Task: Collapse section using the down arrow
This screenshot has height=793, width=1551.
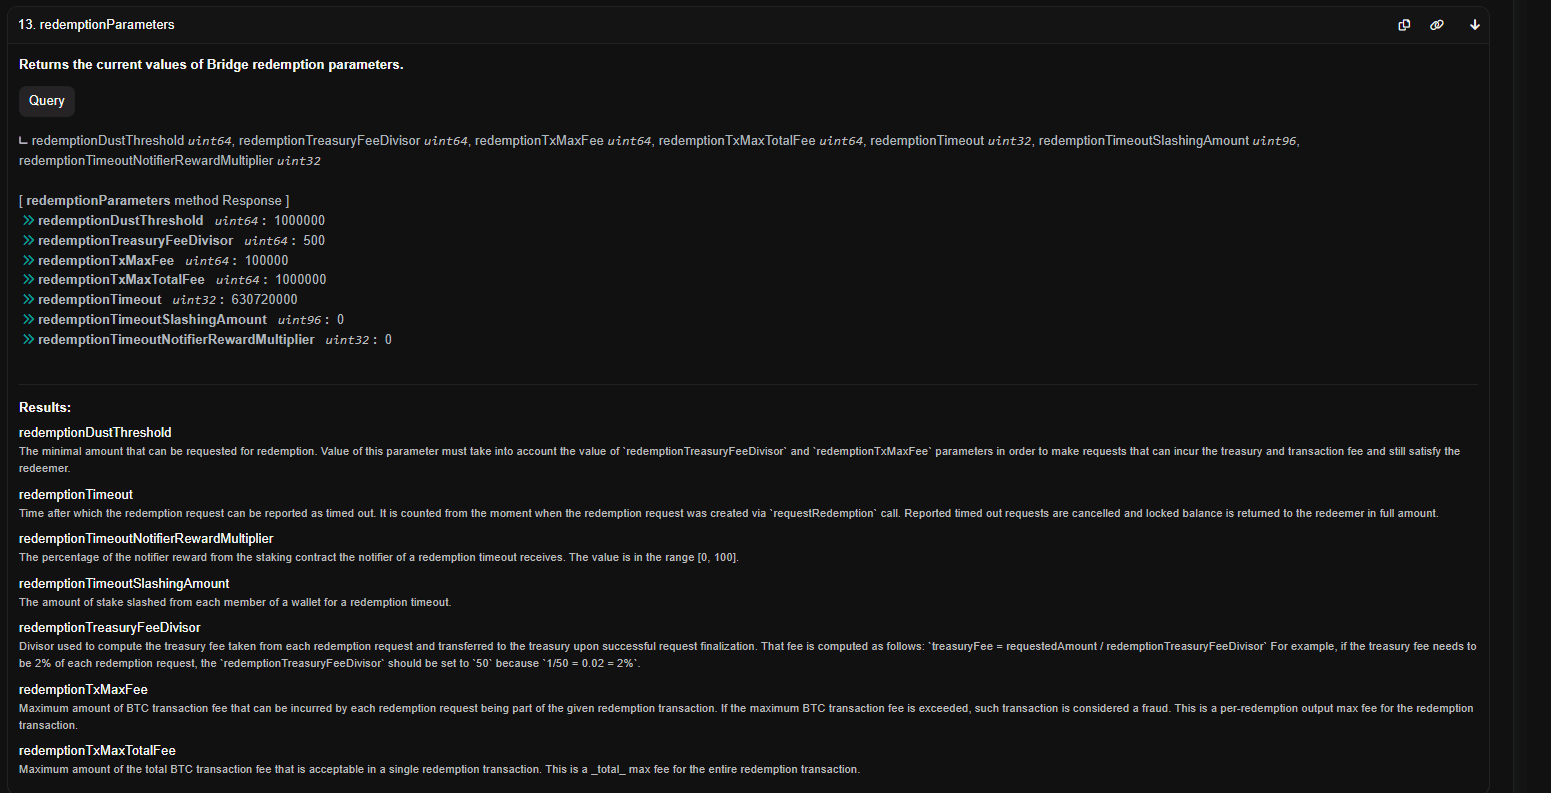Action: point(1474,25)
